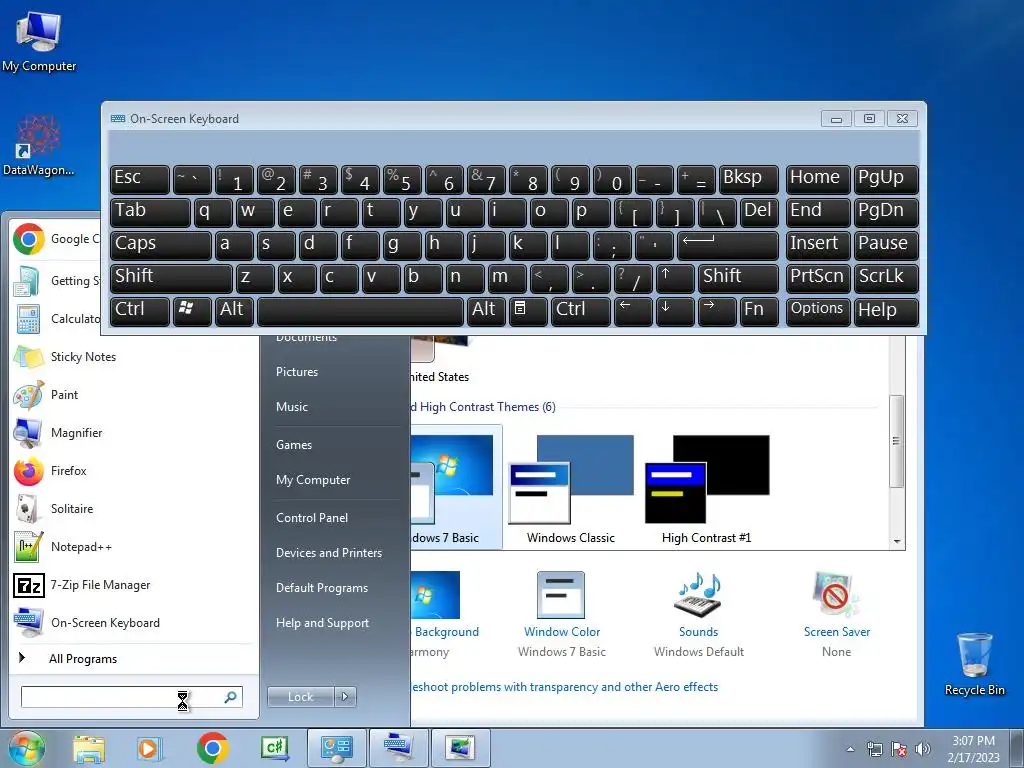
Task: Click Help key on On-Screen Keyboard
Action: point(886,310)
